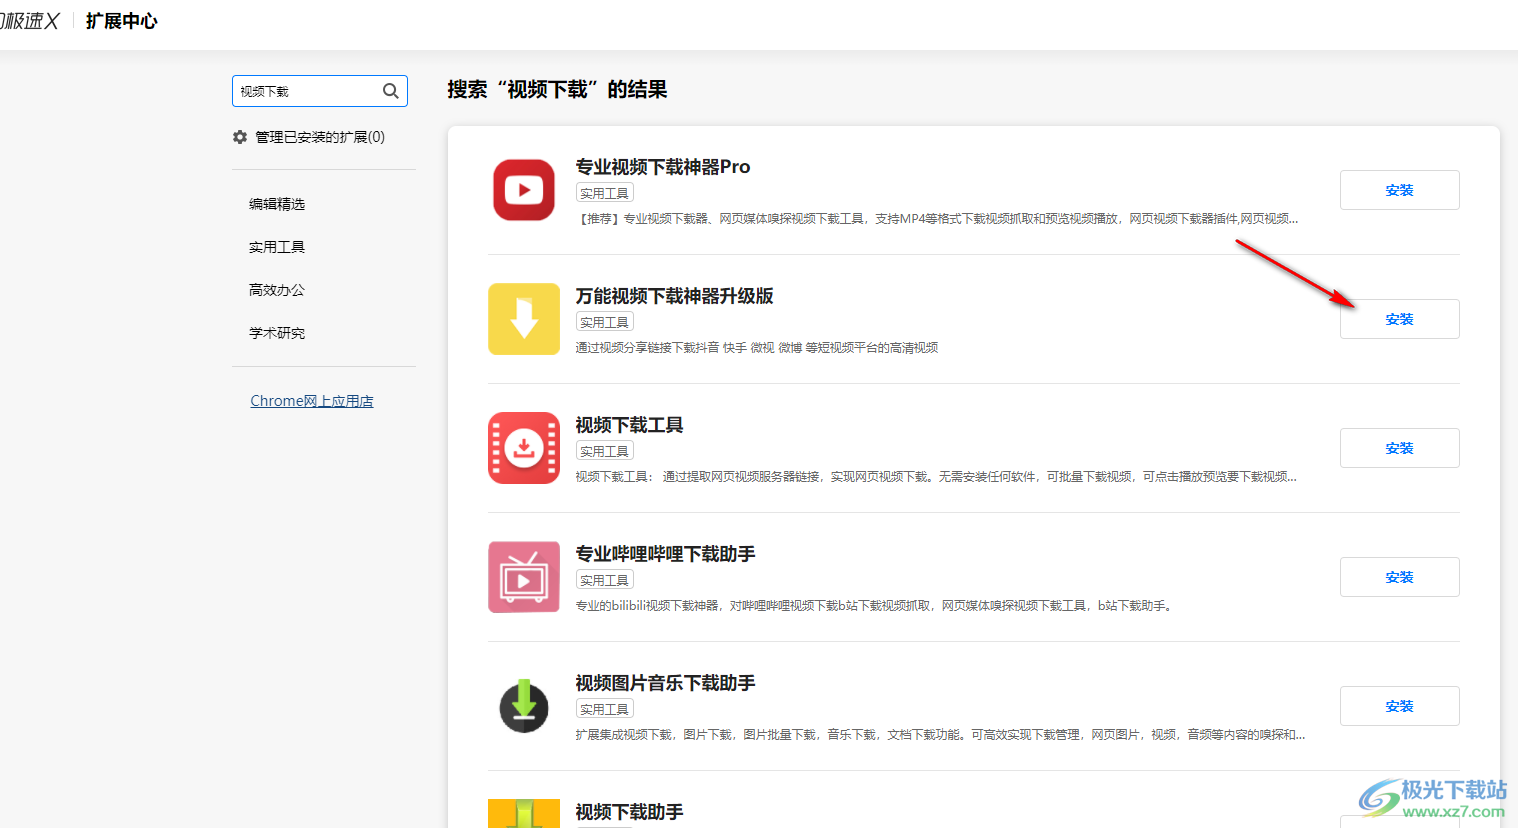Install 专业哔哩哔哩下载助手
This screenshot has width=1518, height=828.
[x=1399, y=577]
